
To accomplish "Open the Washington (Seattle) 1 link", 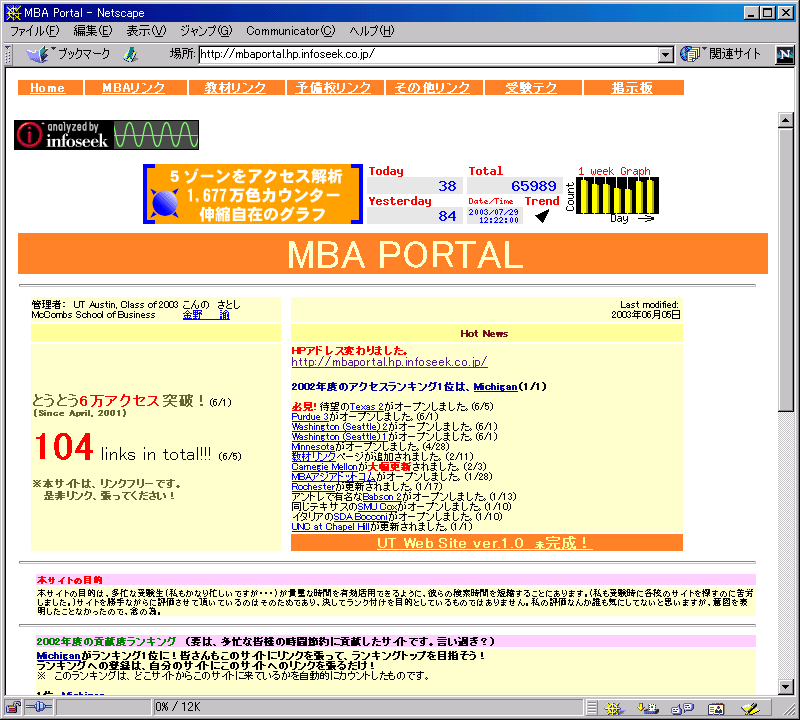I will click(339, 437).
